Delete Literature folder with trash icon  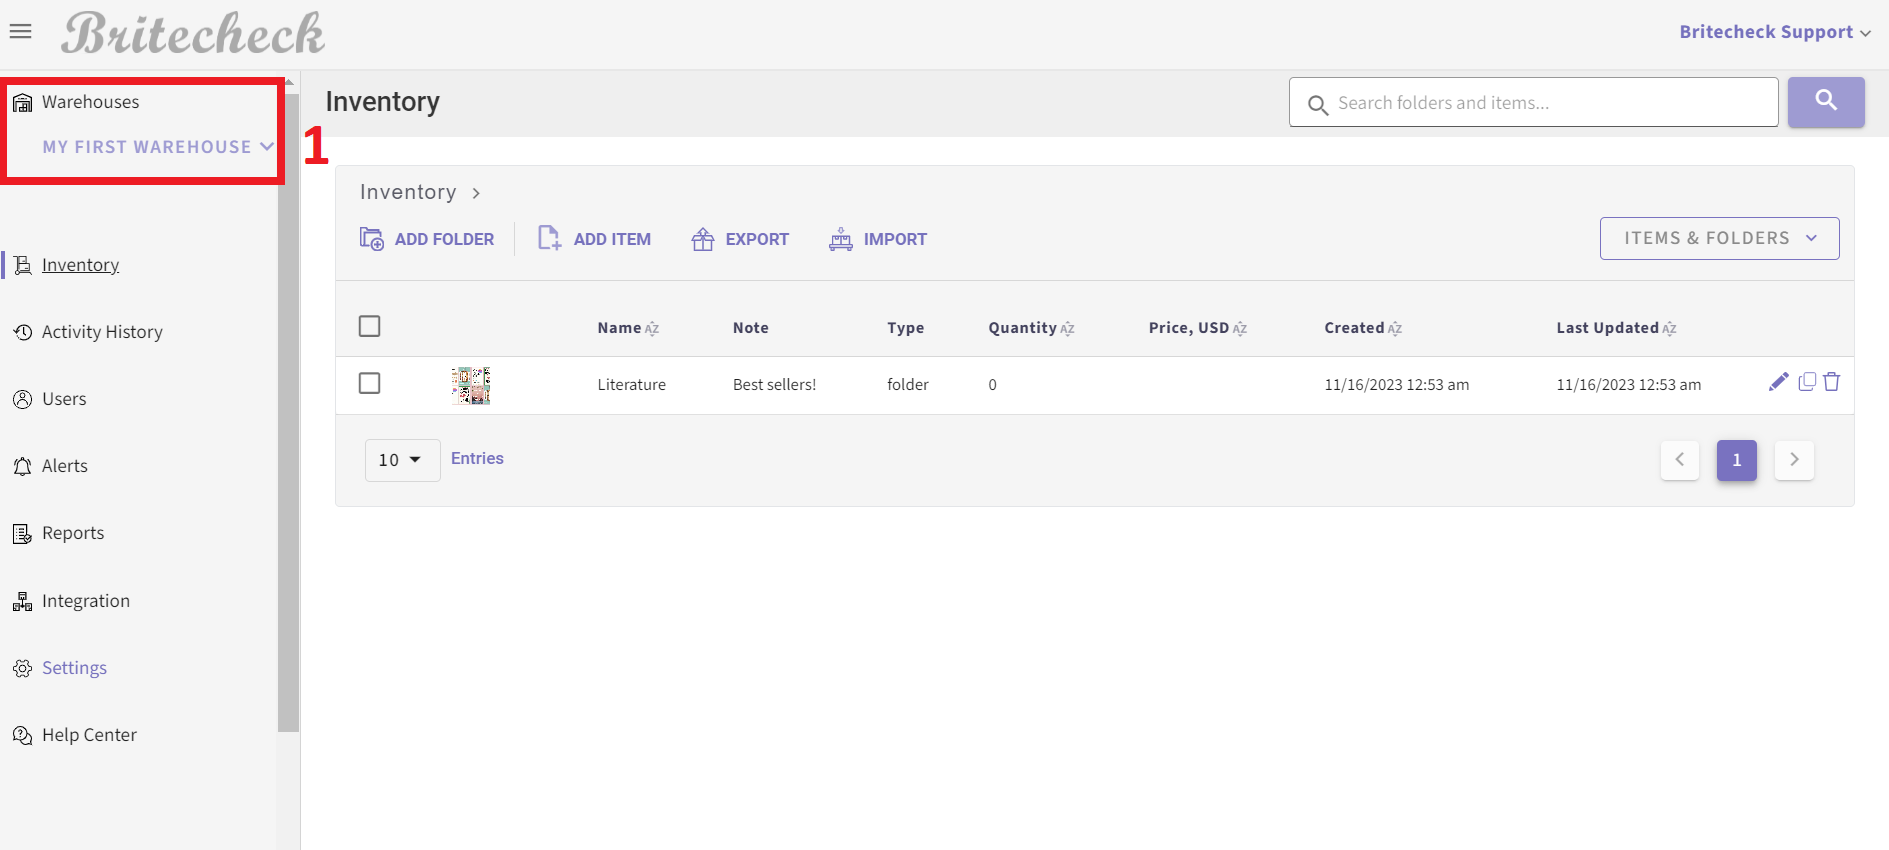pyautogui.click(x=1832, y=382)
